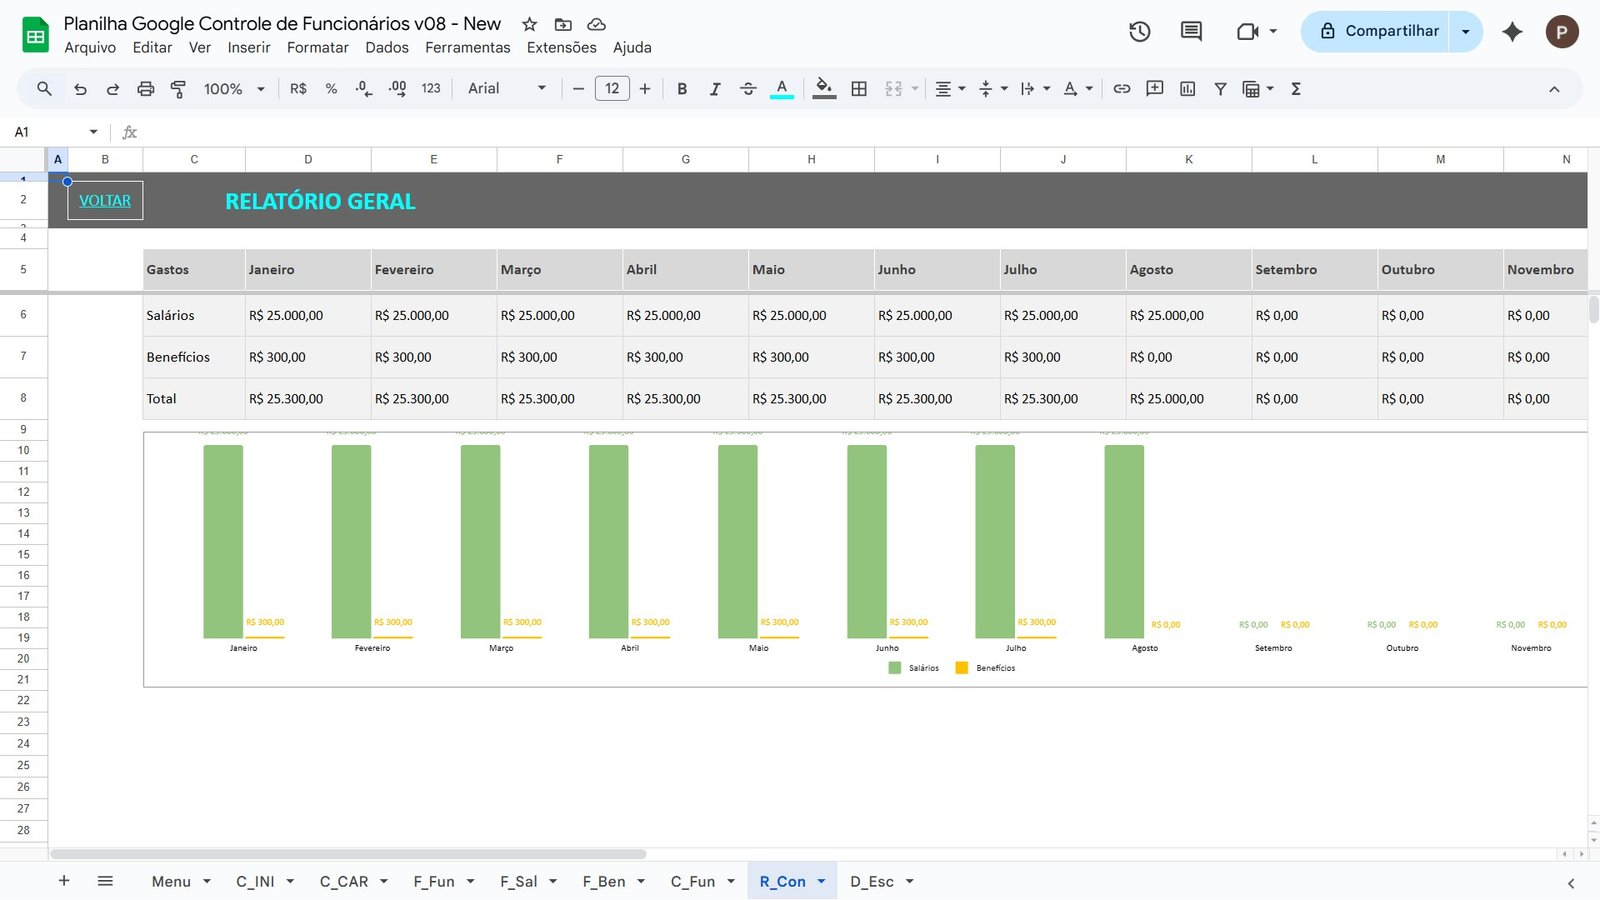Open the text color picker
Viewport: 1600px width, 900px height.
[782, 88]
